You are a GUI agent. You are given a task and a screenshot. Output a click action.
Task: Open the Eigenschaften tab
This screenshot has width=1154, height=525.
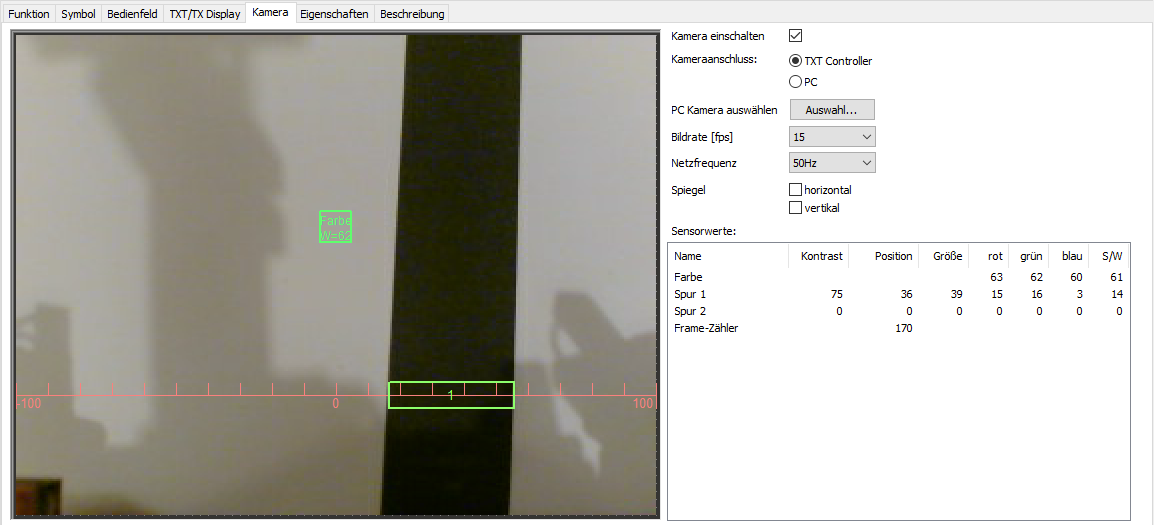334,14
